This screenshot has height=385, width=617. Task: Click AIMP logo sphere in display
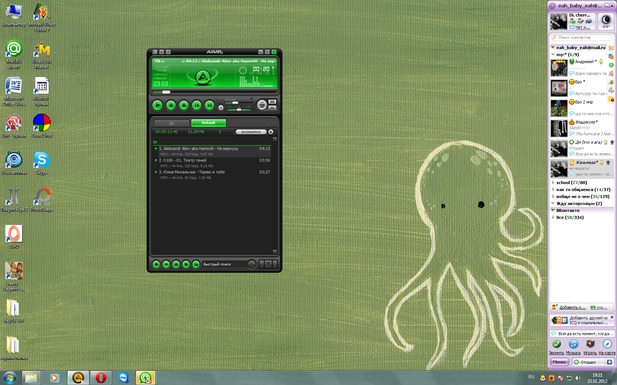tap(202, 77)
